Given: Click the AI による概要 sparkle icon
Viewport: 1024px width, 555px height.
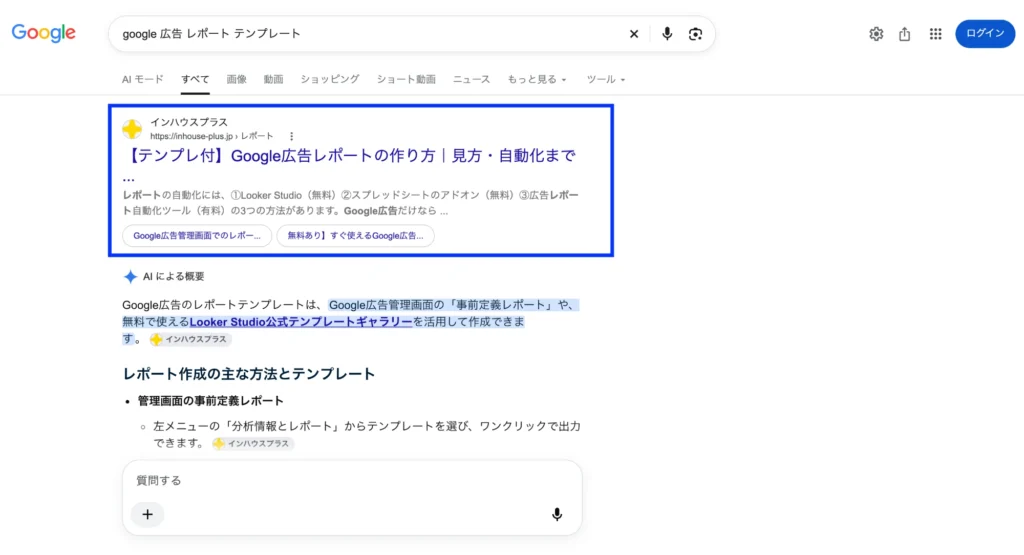Looking at the screenshot, I should pos(131,277).
